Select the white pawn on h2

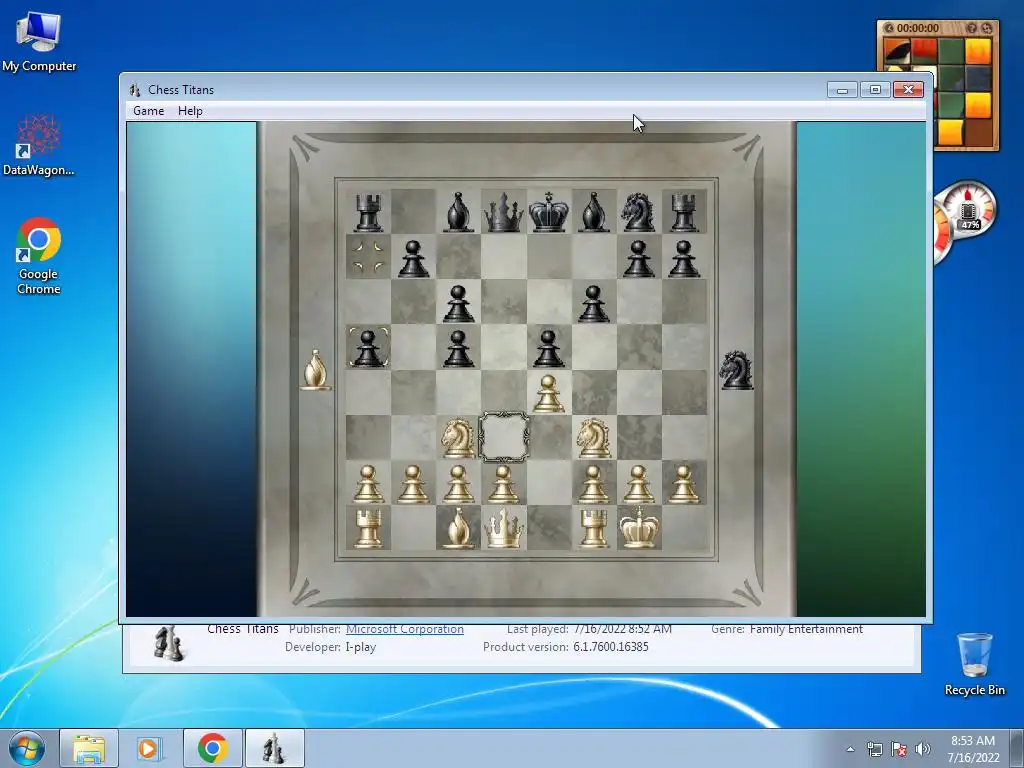pos(684,484)
